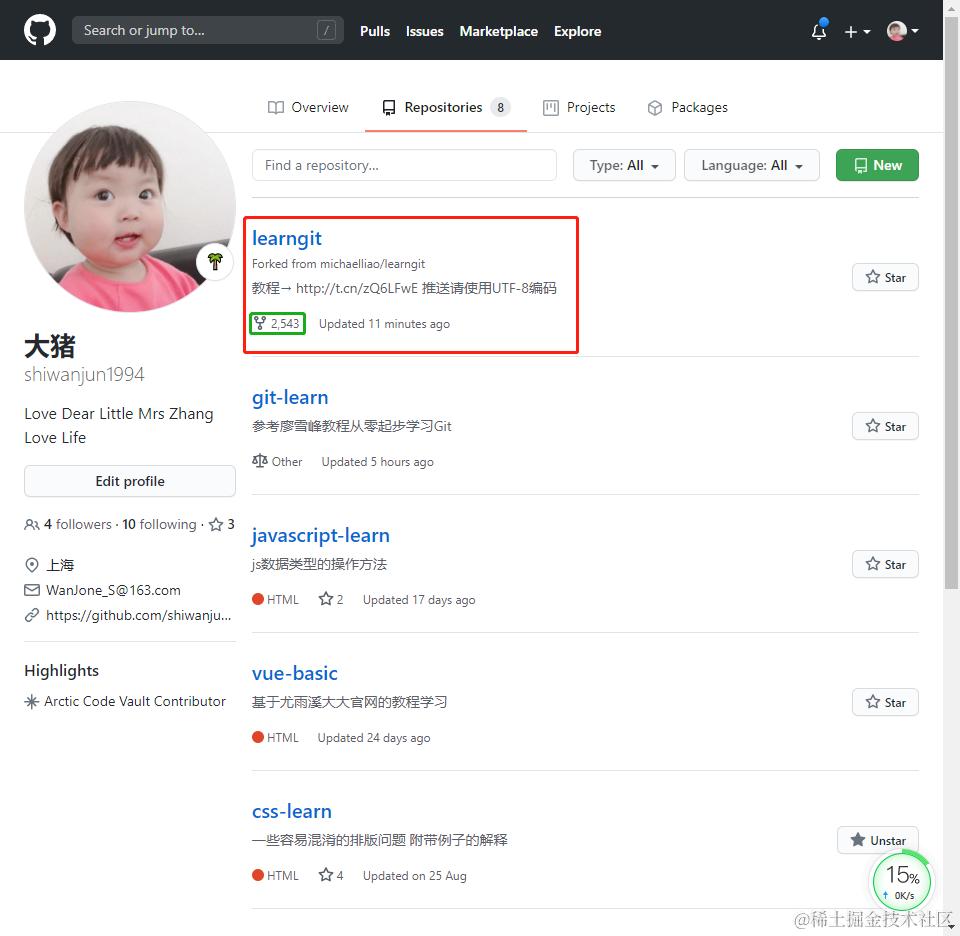
Task: Click the Edit profile button
Action: click(130, 481)
